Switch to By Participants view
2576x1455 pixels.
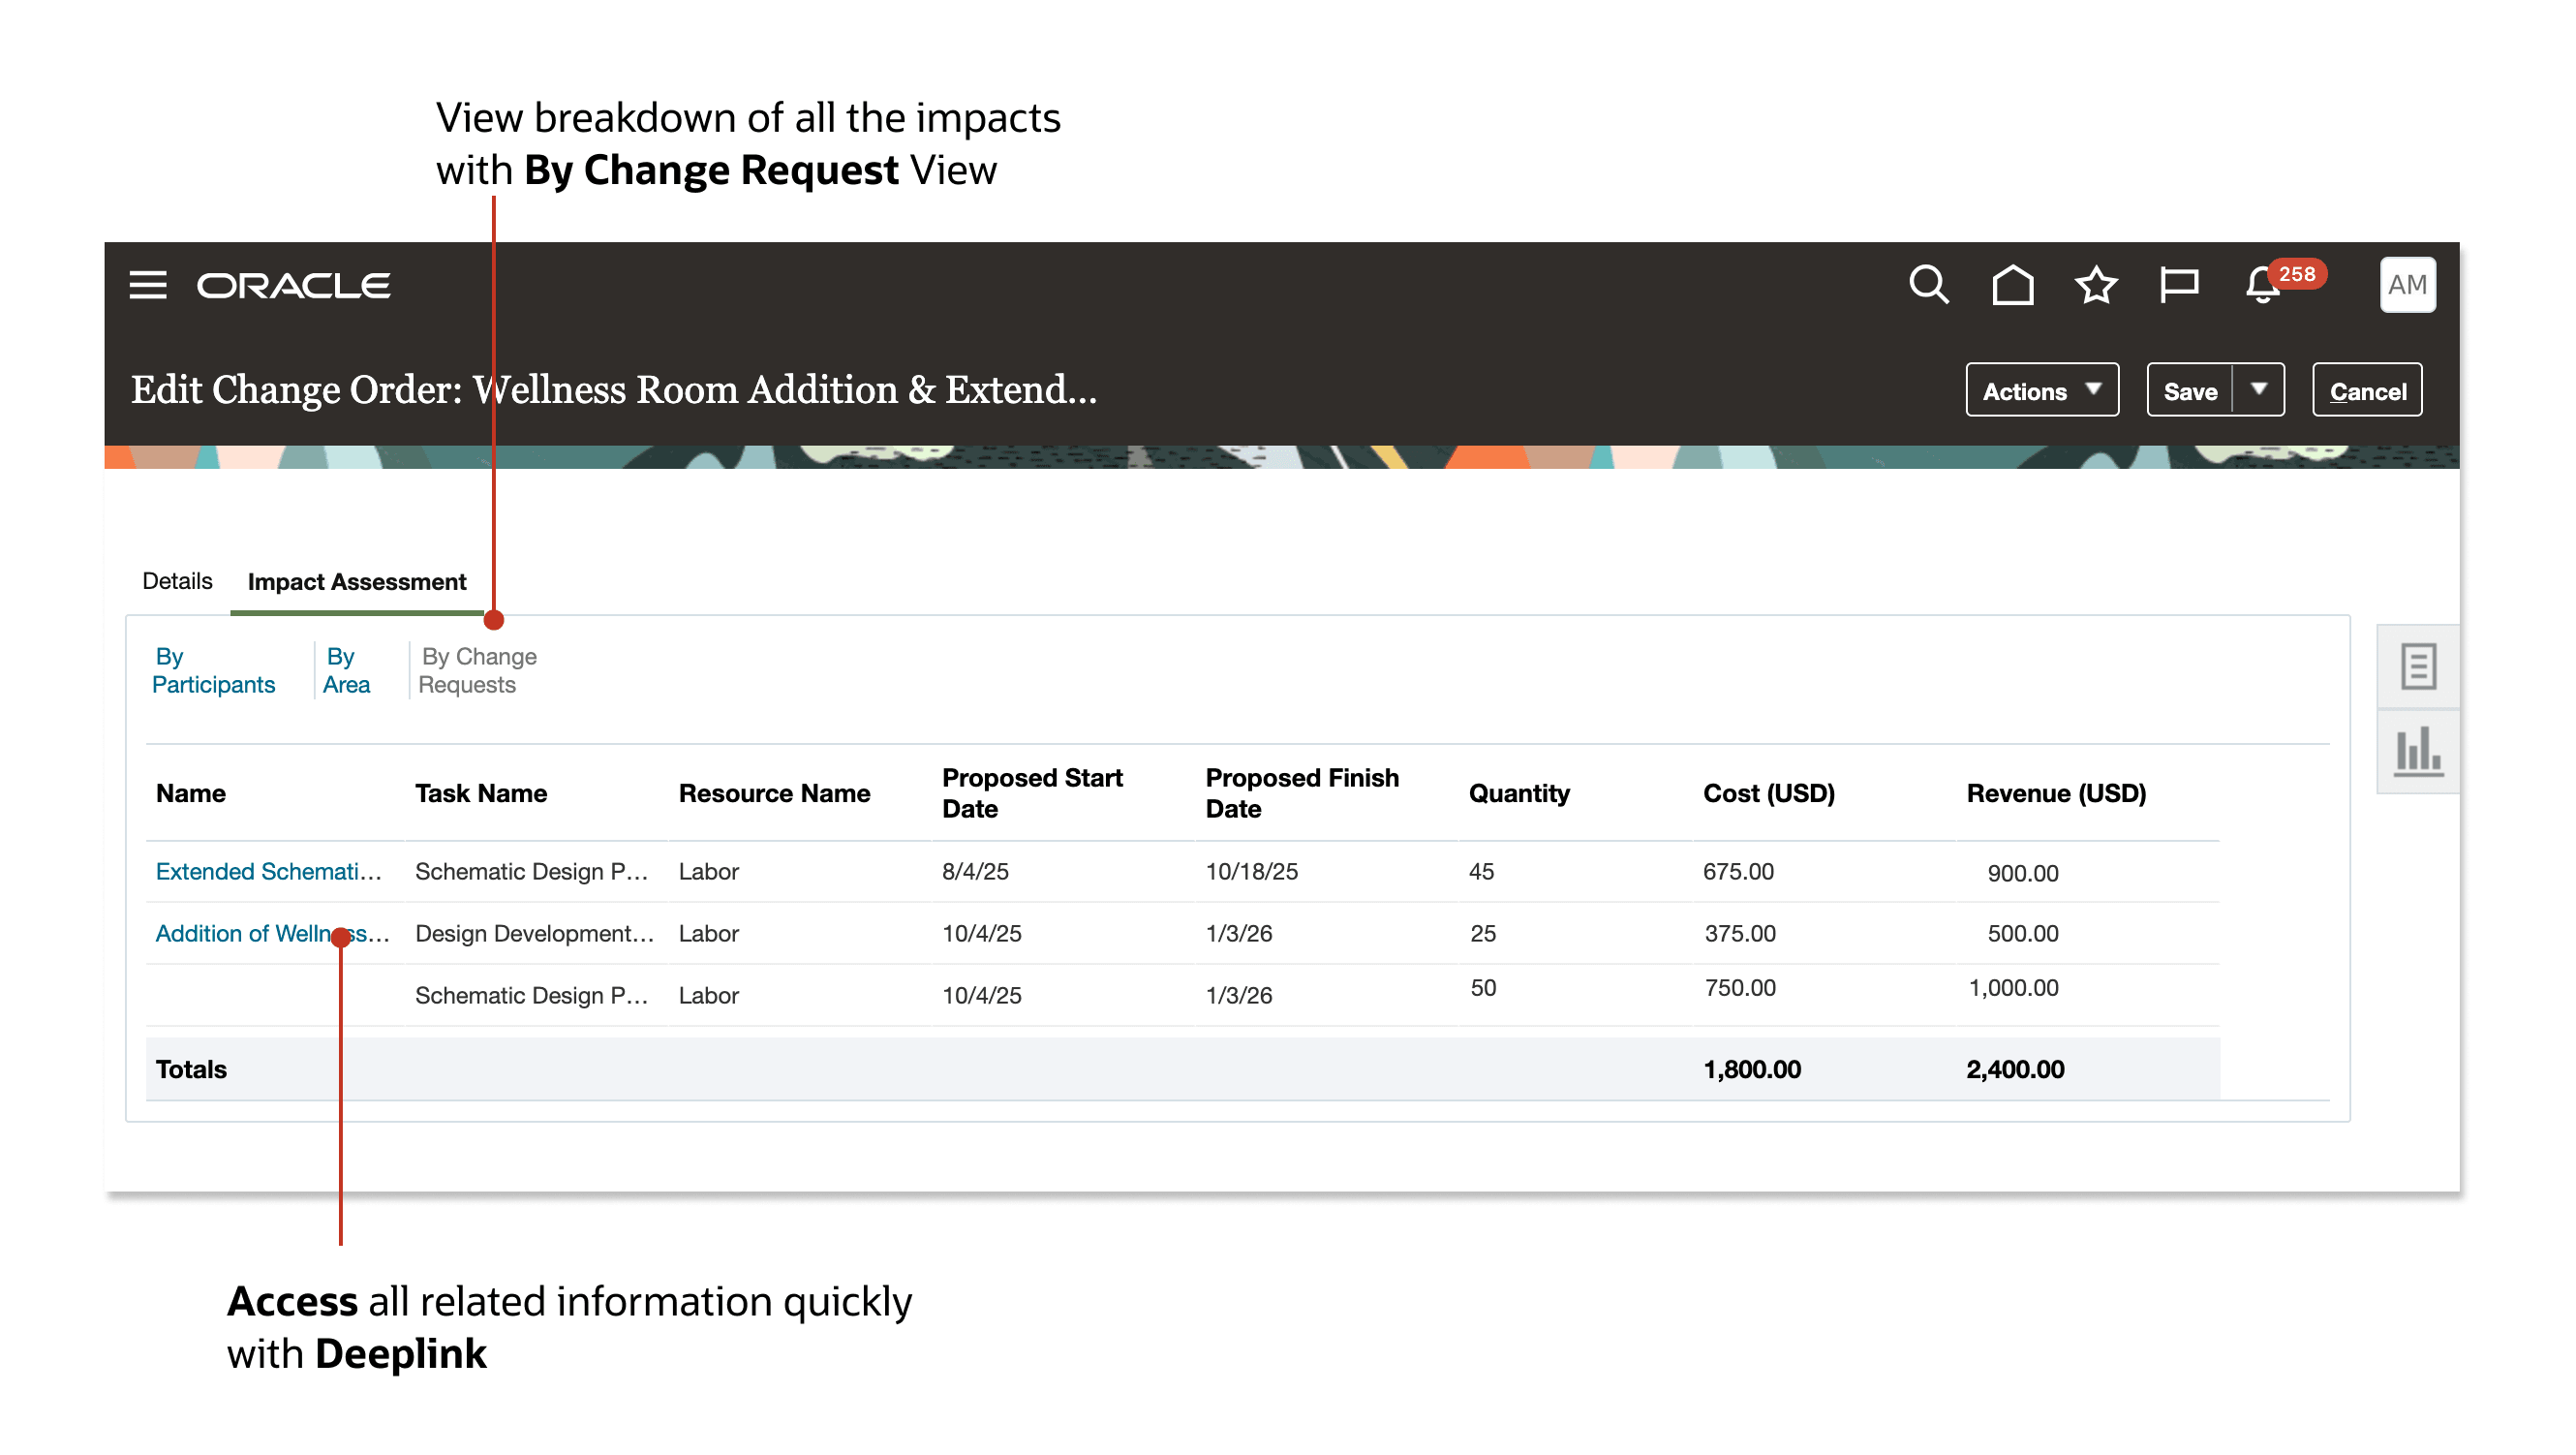coord(213,671)
